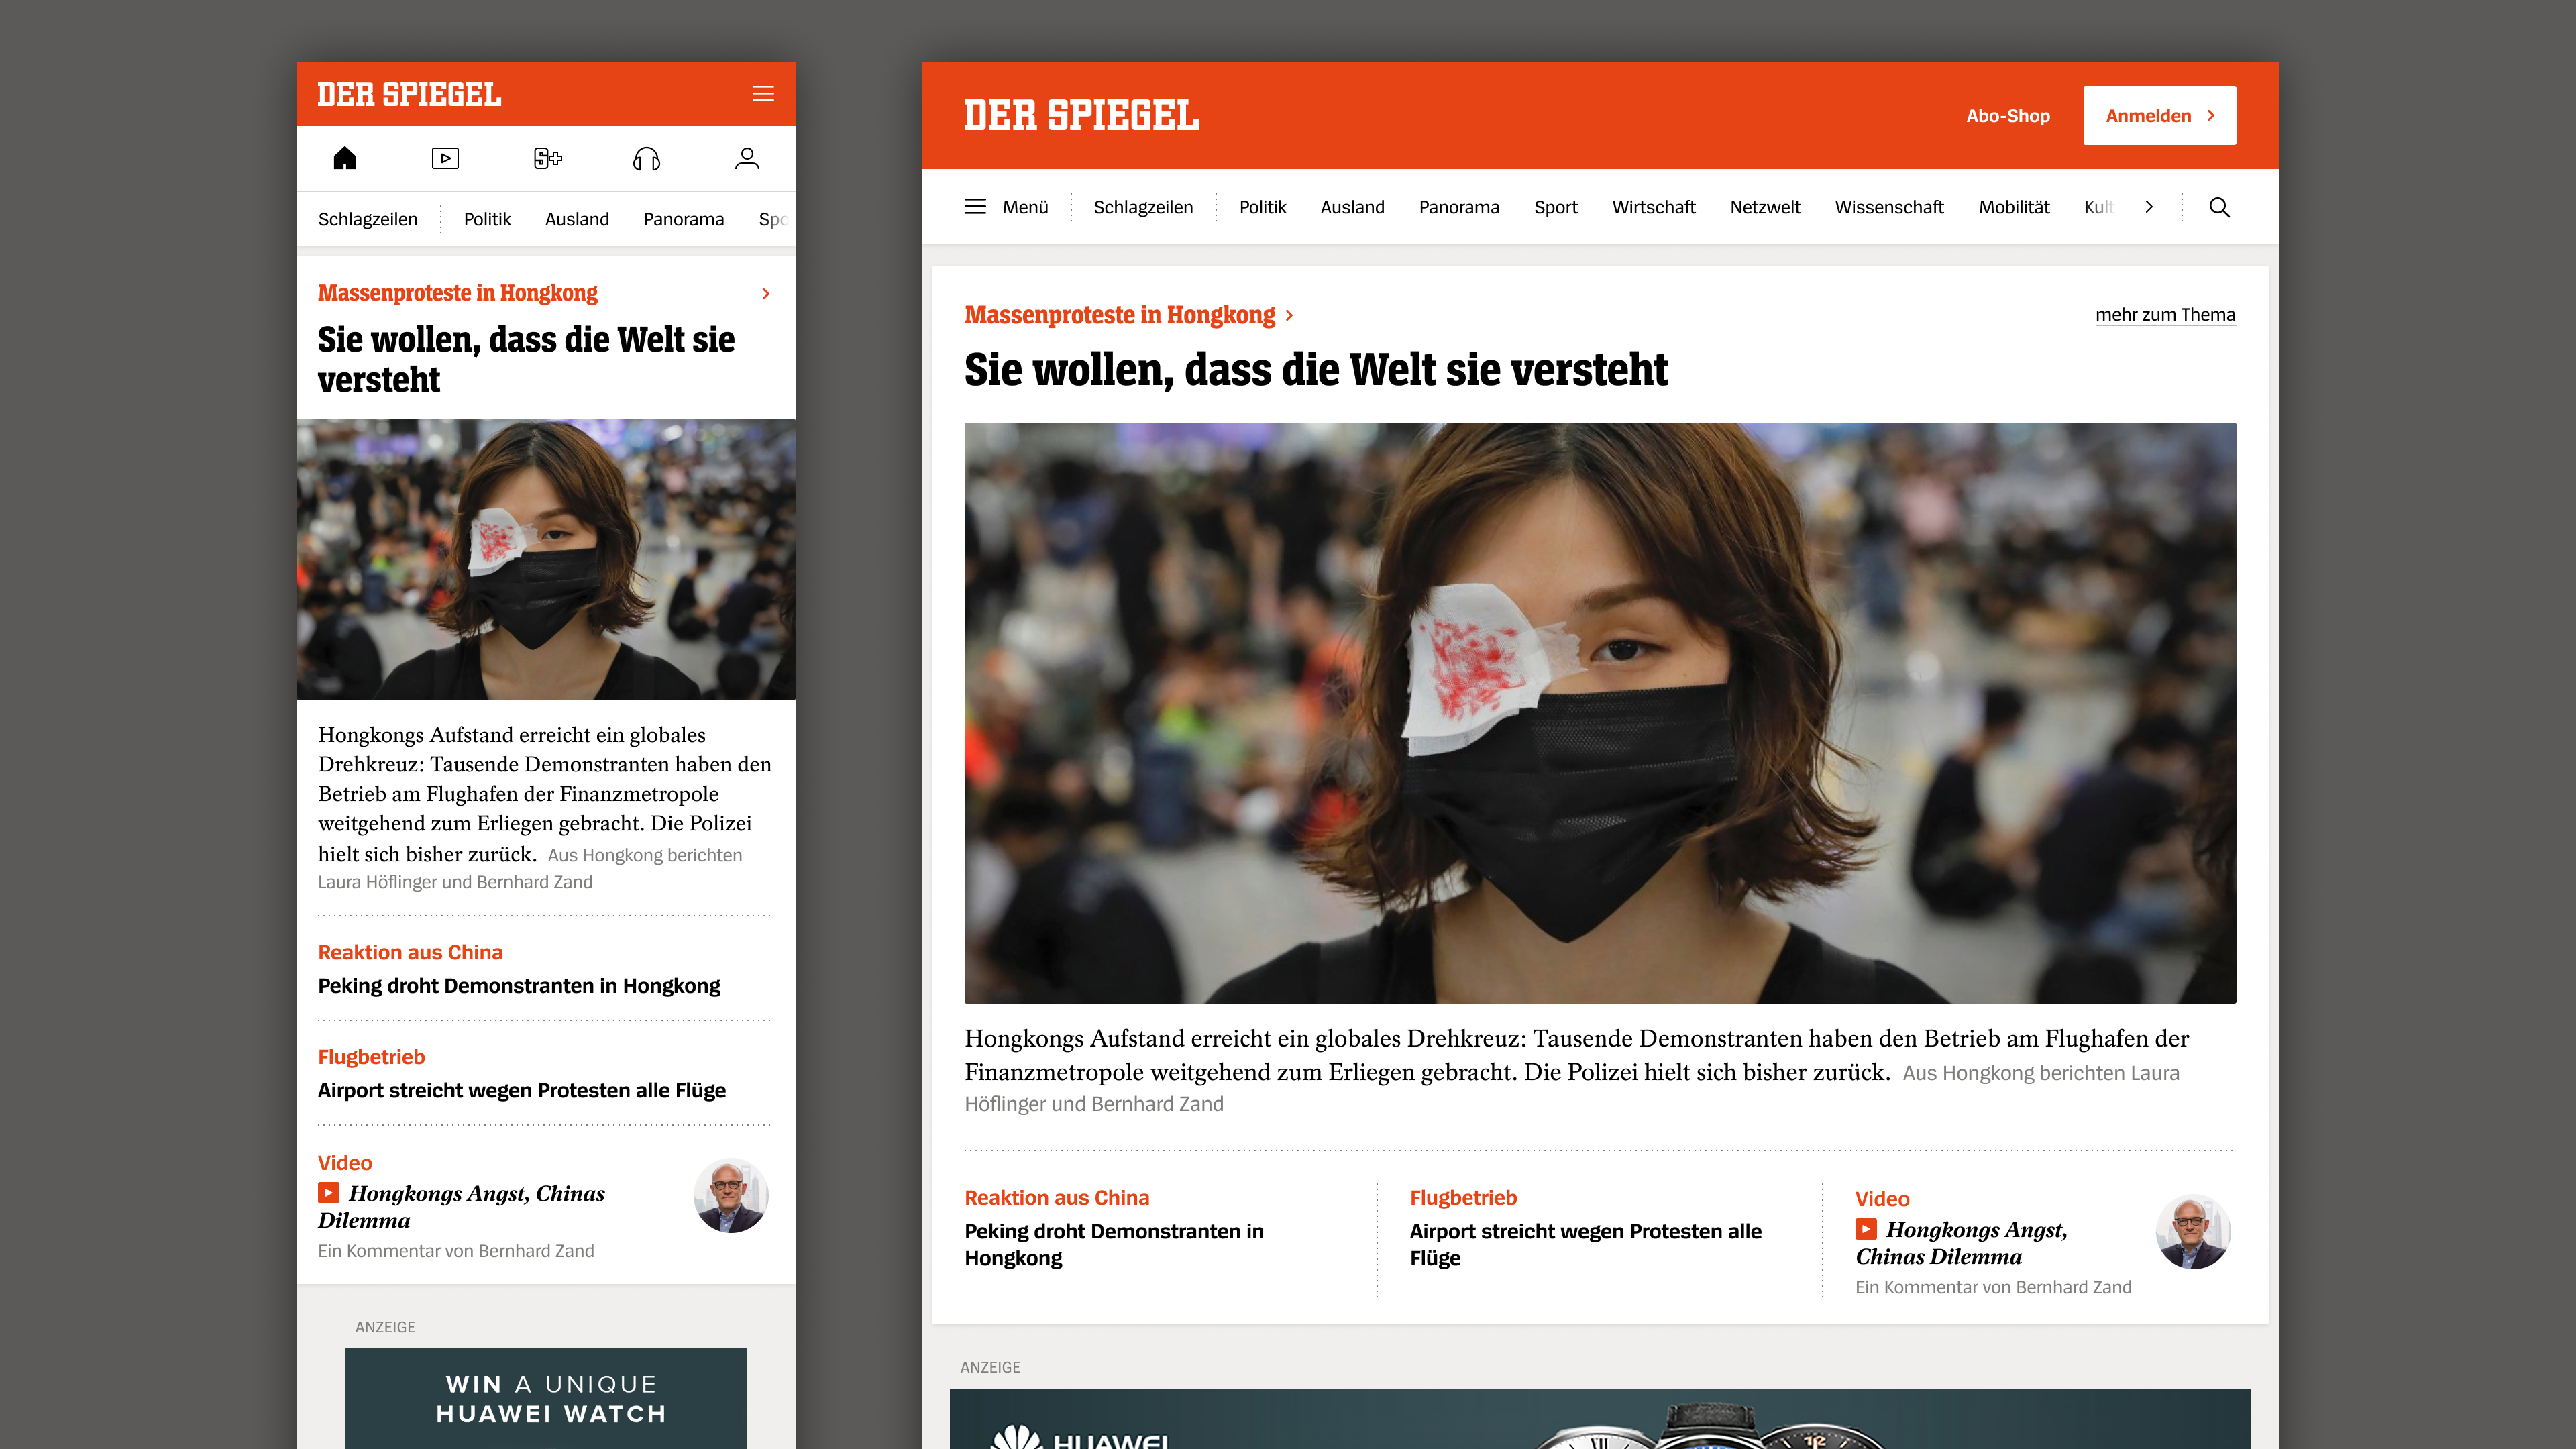The image size is (2576, 1449).
Task: Select Panorama in the mobile navigation
Action: [x=684, y=219]
